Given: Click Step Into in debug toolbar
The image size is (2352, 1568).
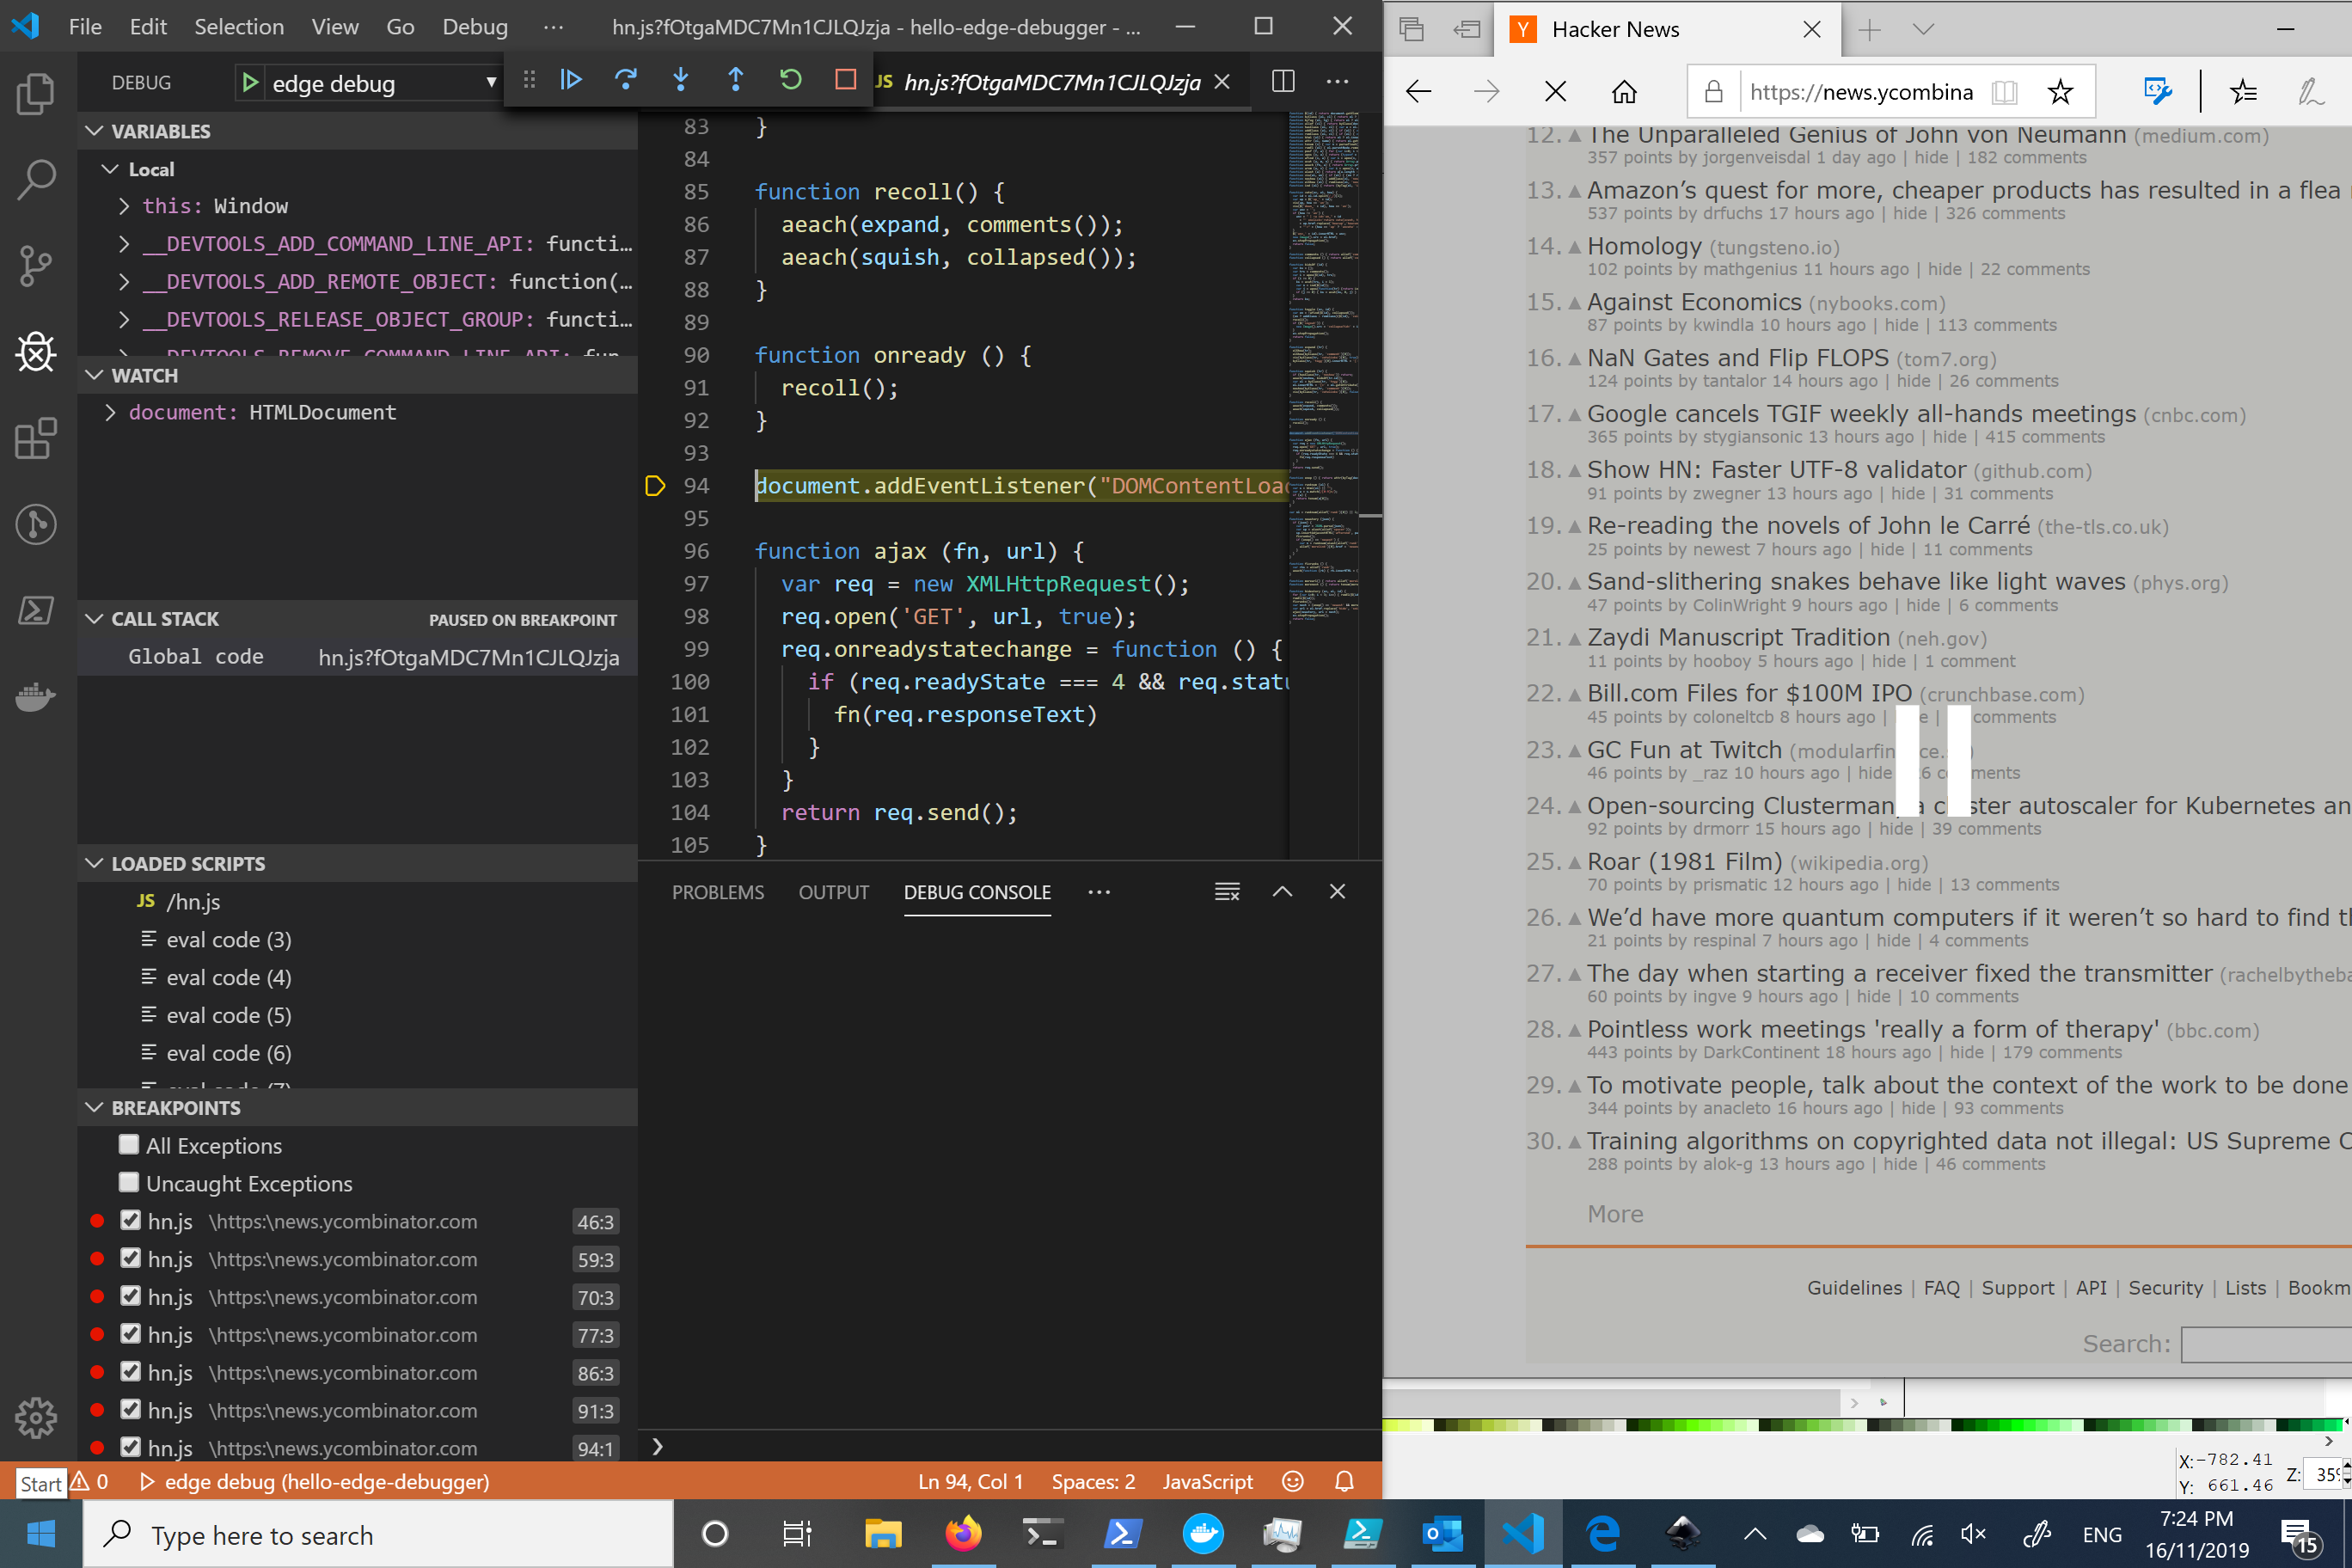Looking at the screenshot, I should click(681, 80).
